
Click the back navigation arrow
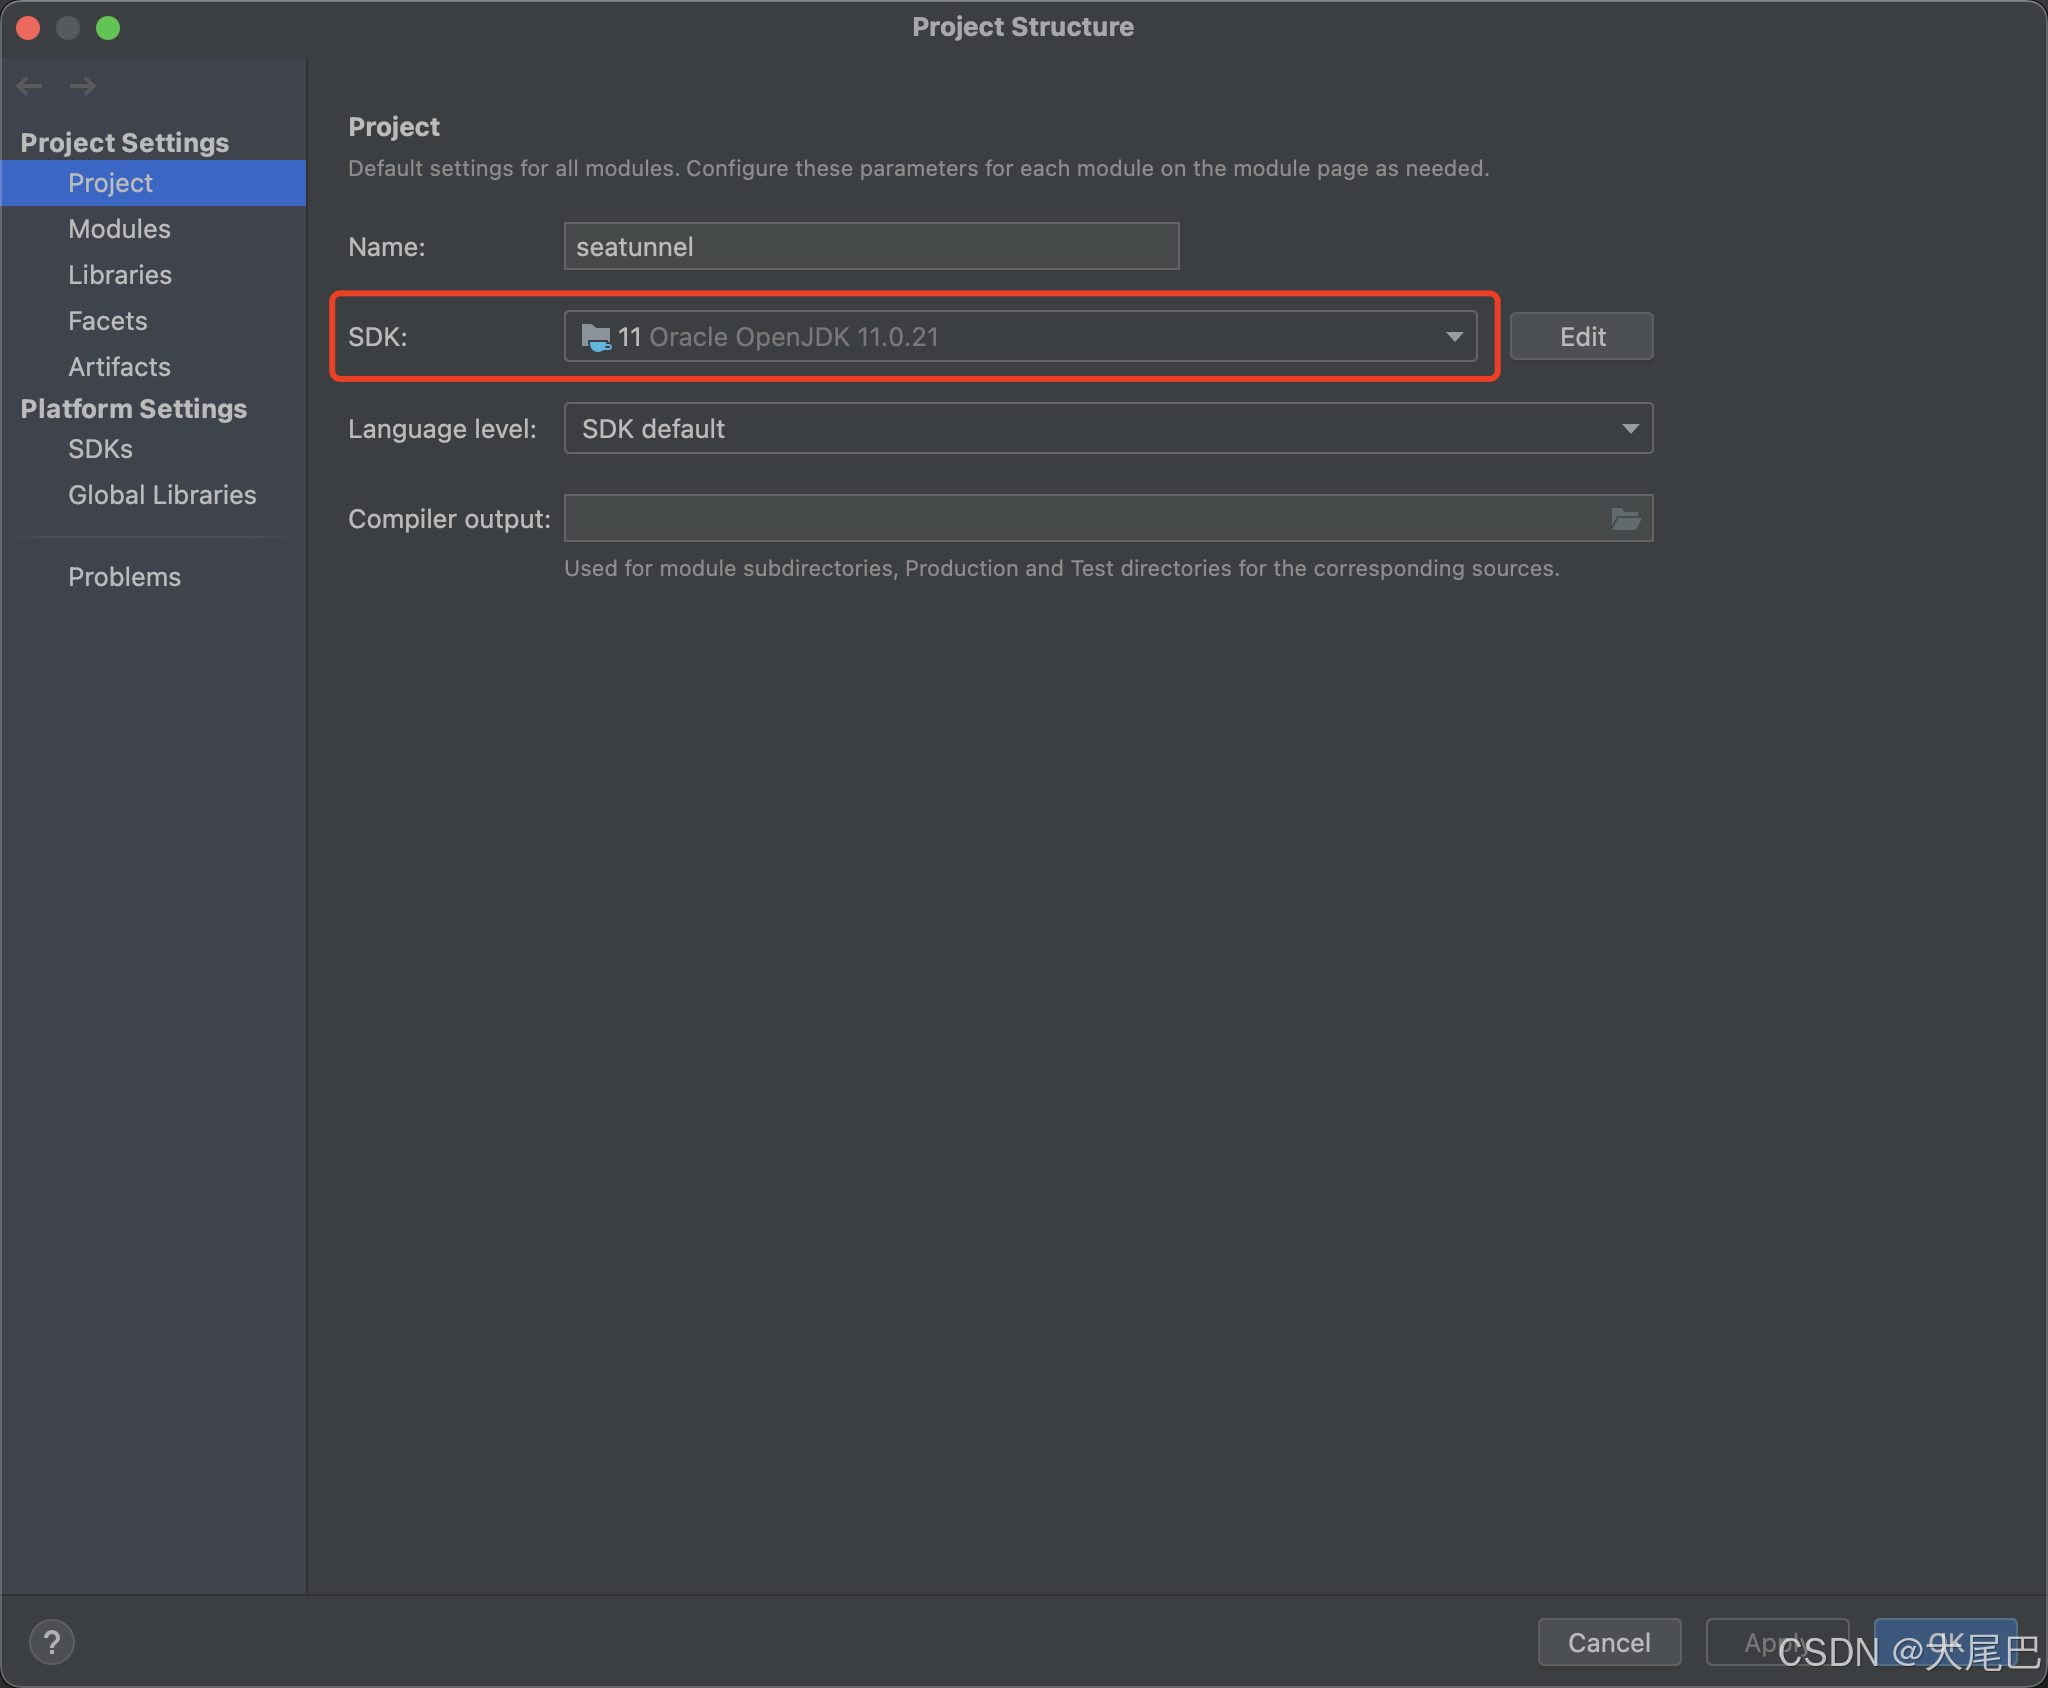pyautogui.click(x=29, y=86)
